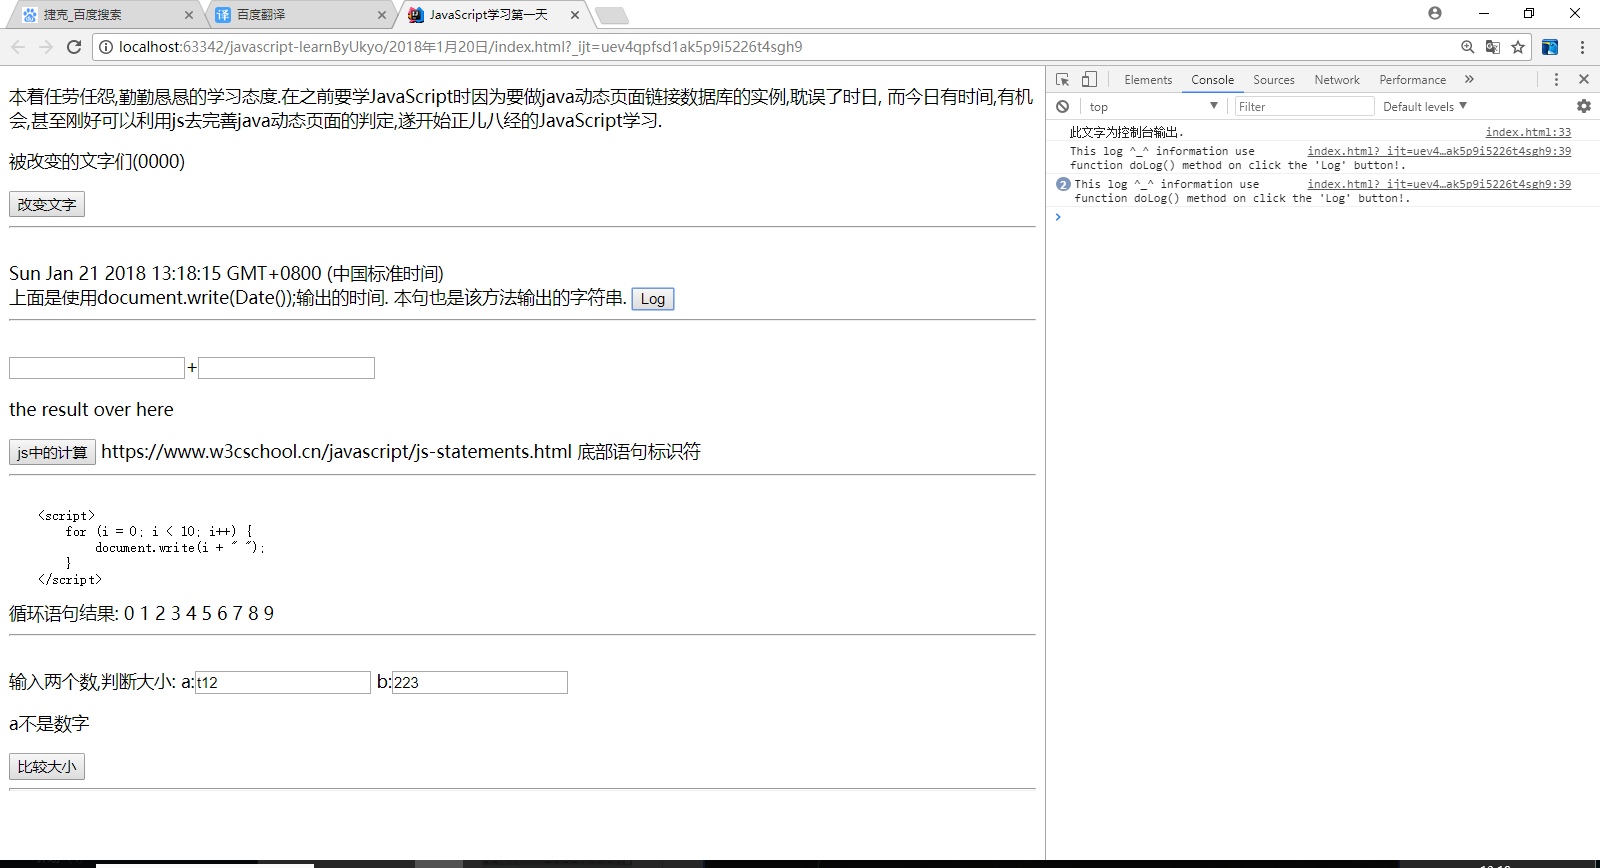Screen dimensions: 1600x868
Task: Open the index.html:33 source link
Action: (x=1528, y=132)
